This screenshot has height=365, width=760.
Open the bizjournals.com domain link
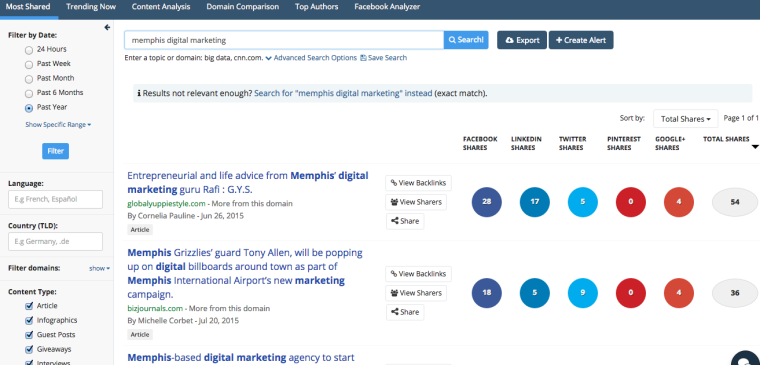click(x=155, y=308)
